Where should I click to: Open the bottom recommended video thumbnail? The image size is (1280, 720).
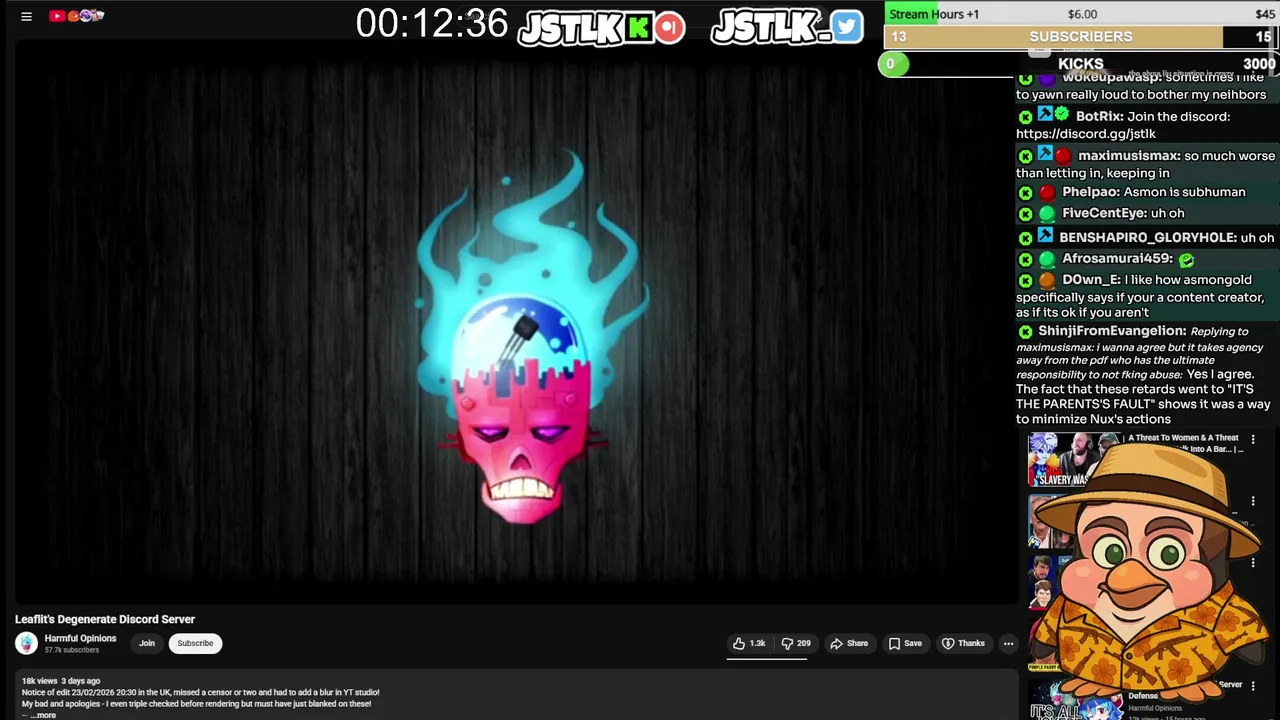pyautogui.click(x=1074, y=701)
